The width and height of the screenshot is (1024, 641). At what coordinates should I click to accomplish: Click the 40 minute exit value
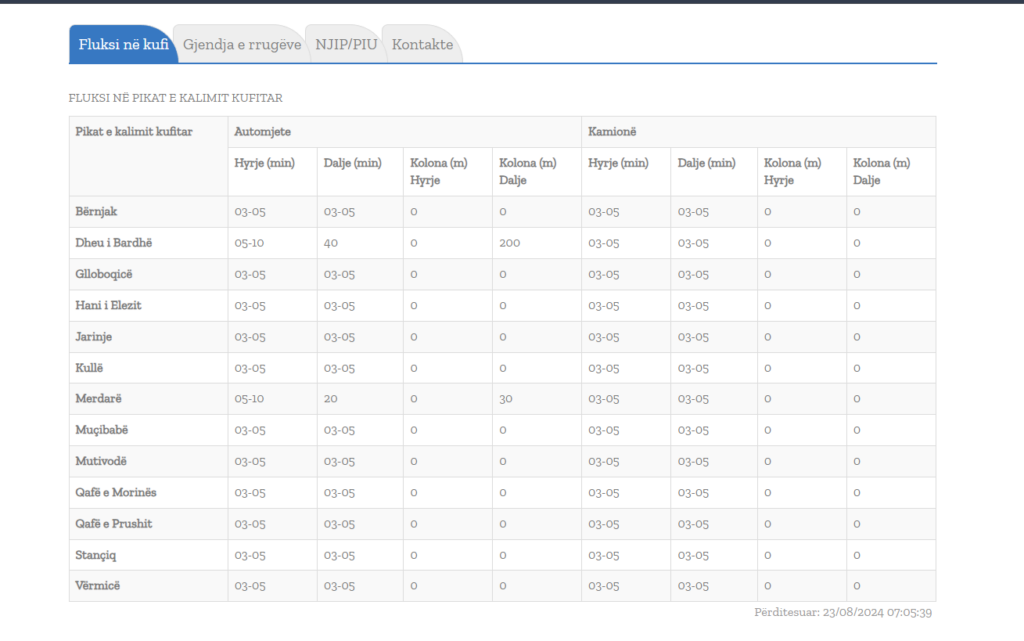click(x=331, y=243)
